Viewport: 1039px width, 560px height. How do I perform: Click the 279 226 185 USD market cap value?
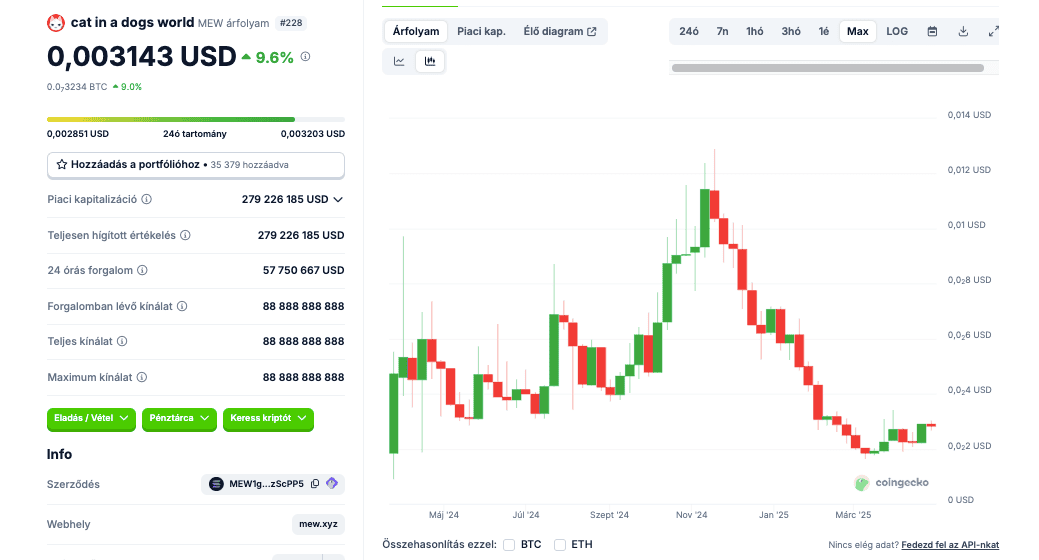pos(285,199)
